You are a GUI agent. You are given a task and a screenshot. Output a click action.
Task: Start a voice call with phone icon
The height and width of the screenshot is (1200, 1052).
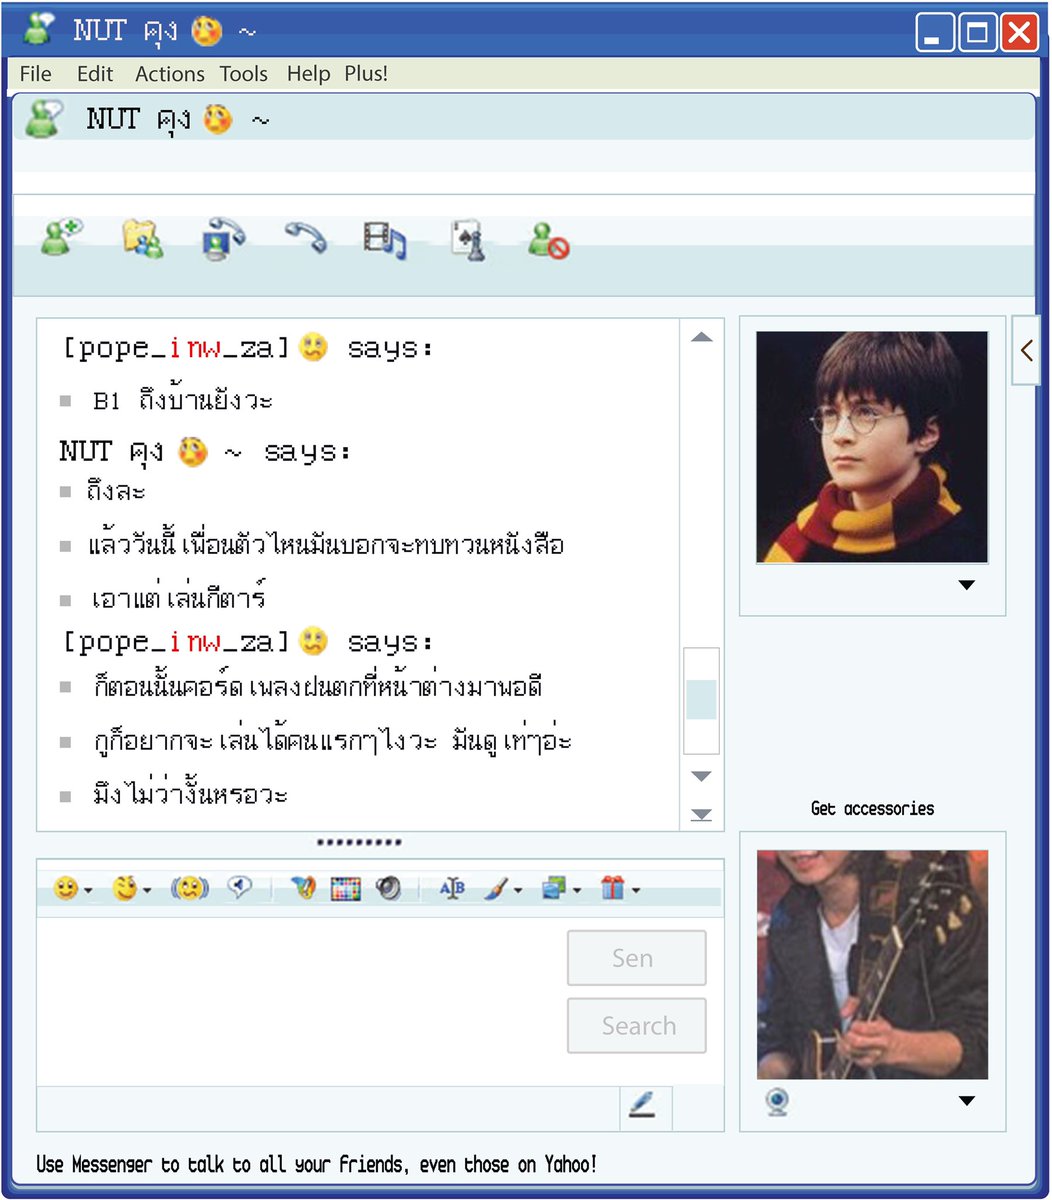point(306,238)
